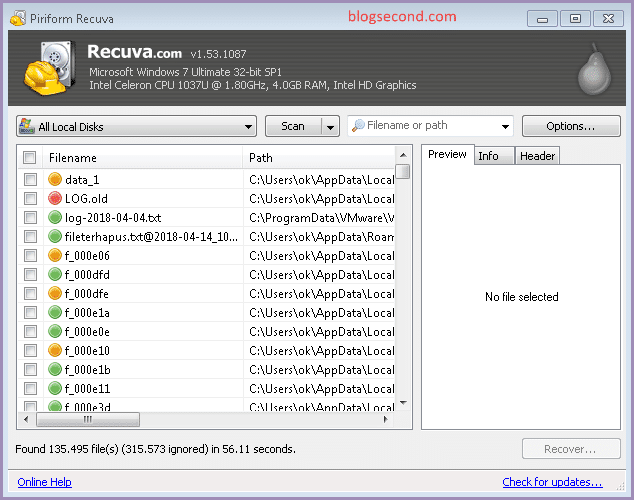634x500 pixels.
Task: Click the Found 135.495 file(s) status text
Action: pos(155,449)
